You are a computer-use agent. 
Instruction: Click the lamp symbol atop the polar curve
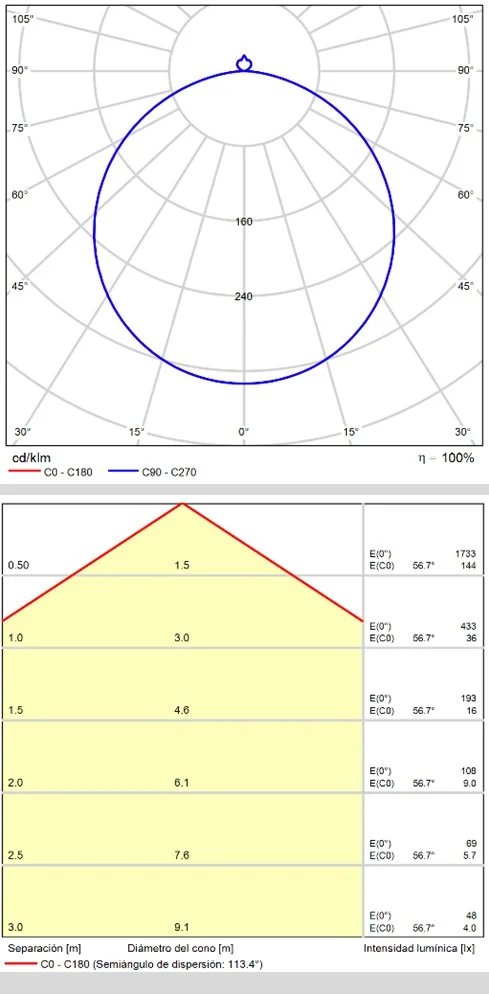[244, 63]
